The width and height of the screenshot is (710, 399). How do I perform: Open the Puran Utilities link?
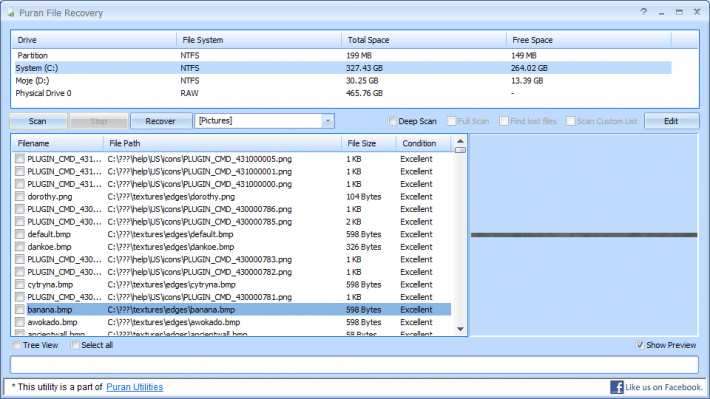coord(134,387)
